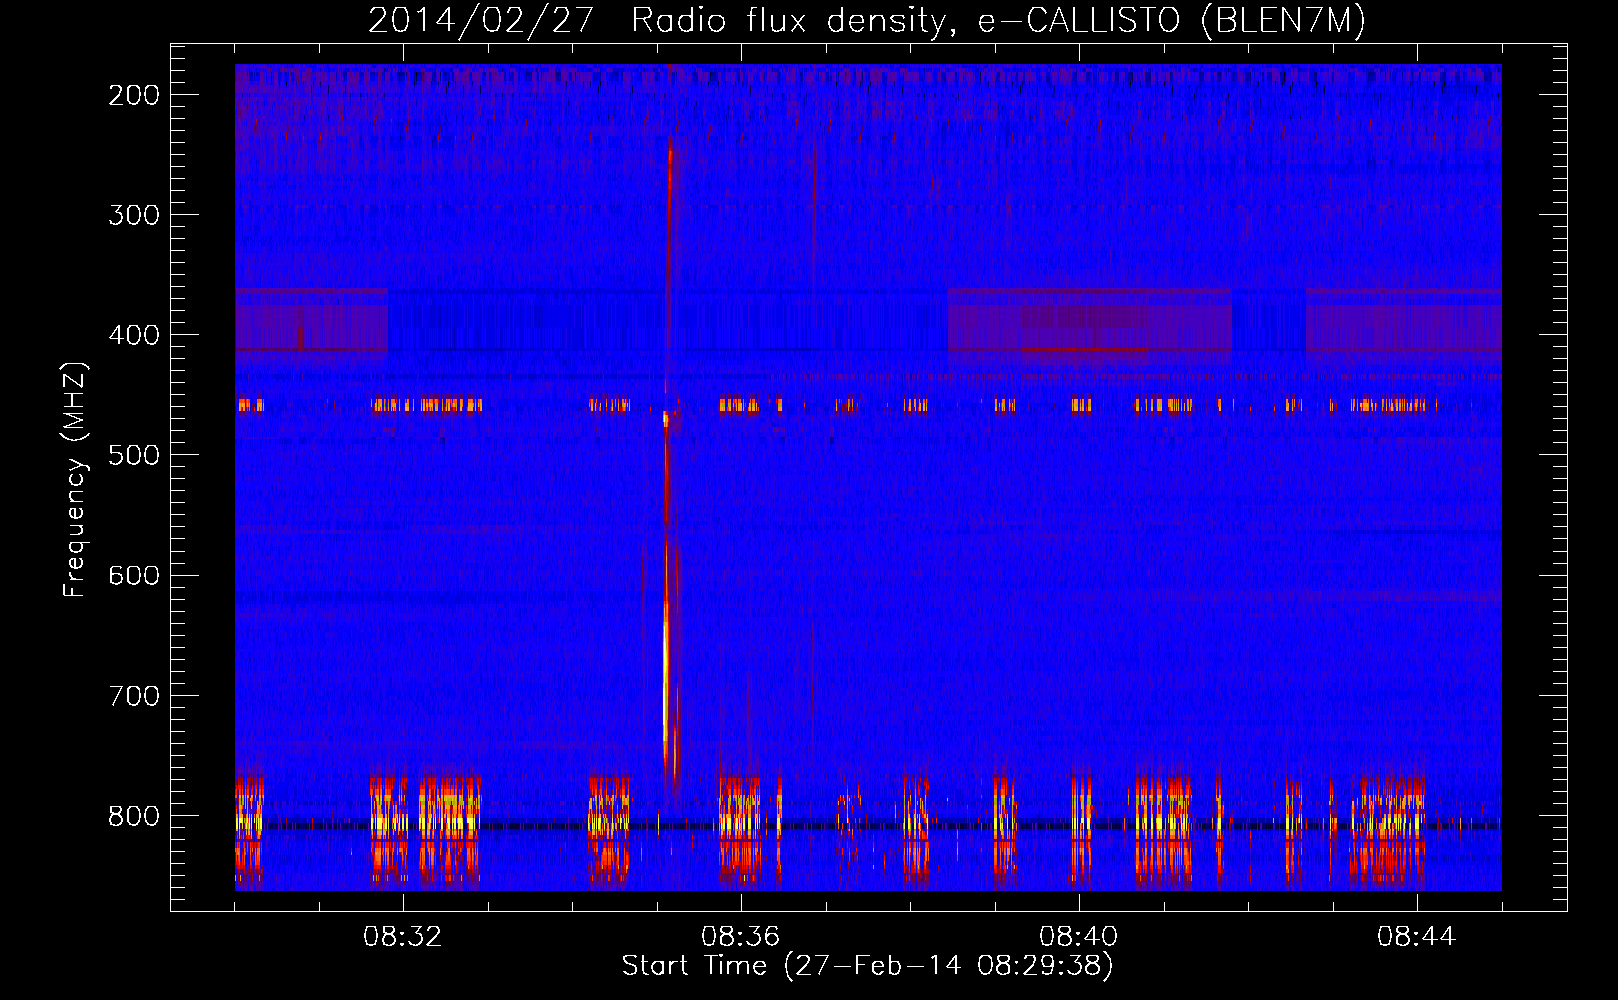Viewport: 1618px width, 1000px height.
Task: Click the 08:40 time tick label
Action: point(1078,937)
